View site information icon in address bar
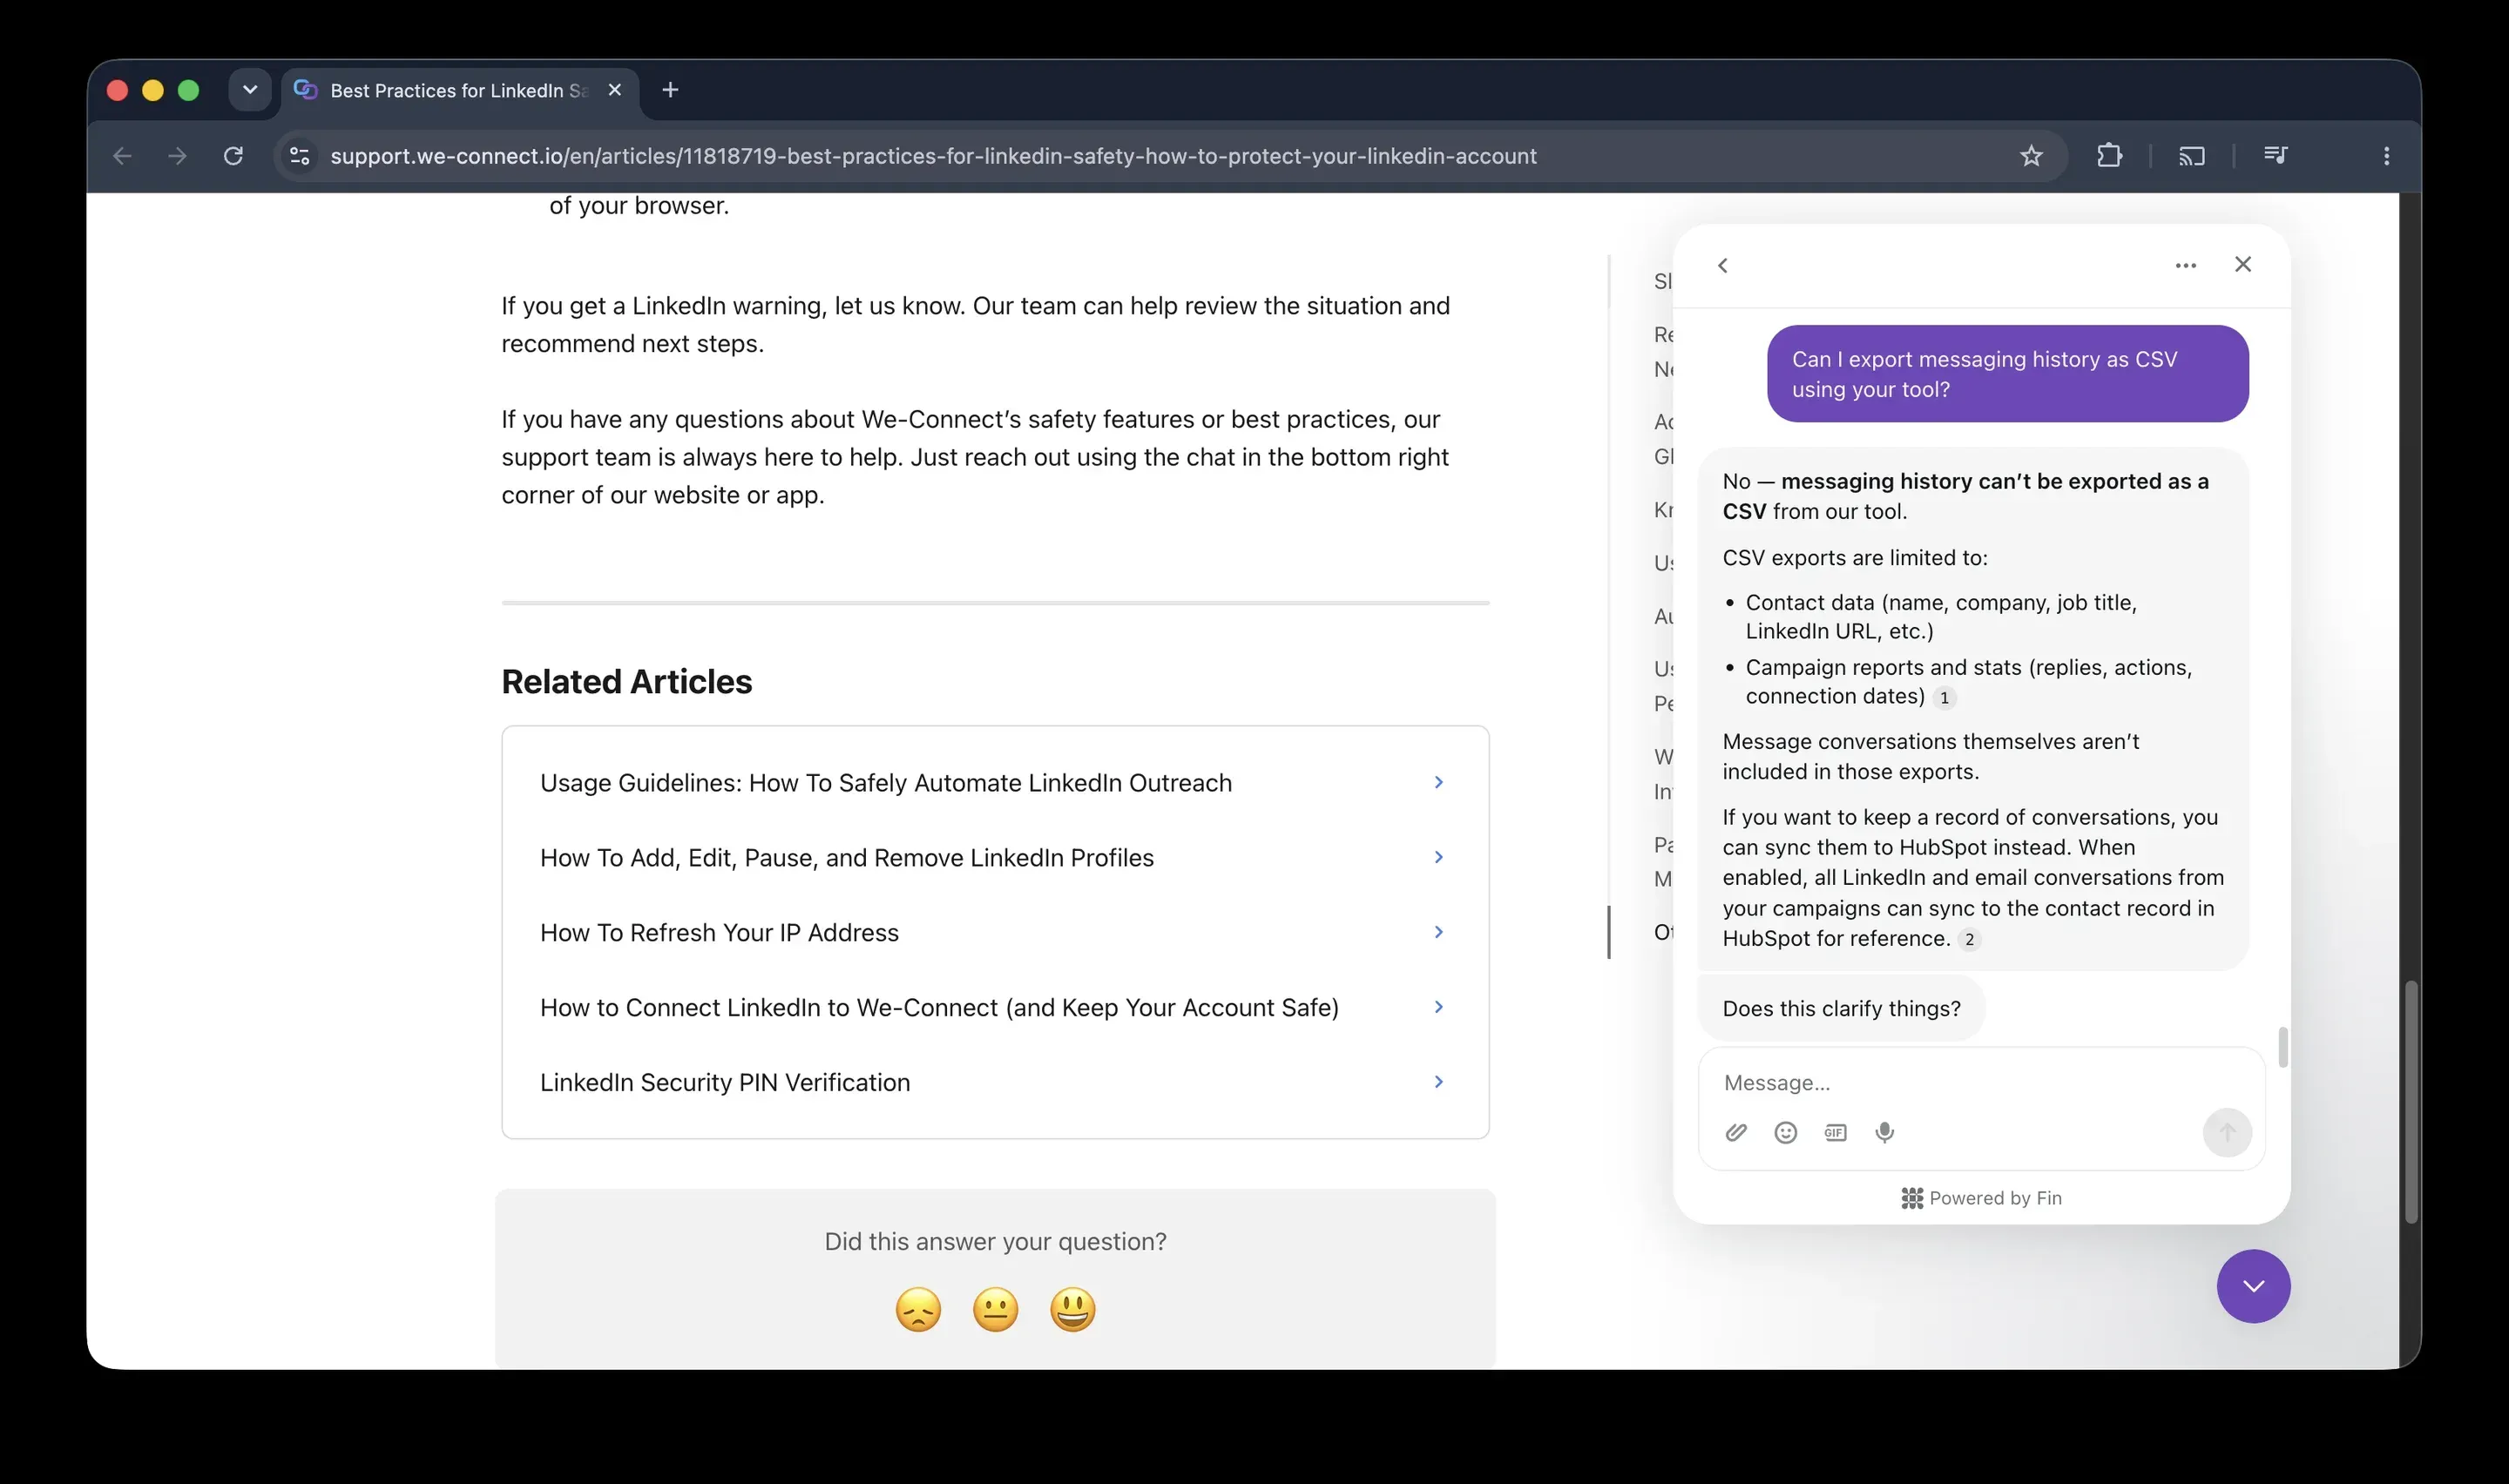Screen dimensions: 2509x1484 299,156
